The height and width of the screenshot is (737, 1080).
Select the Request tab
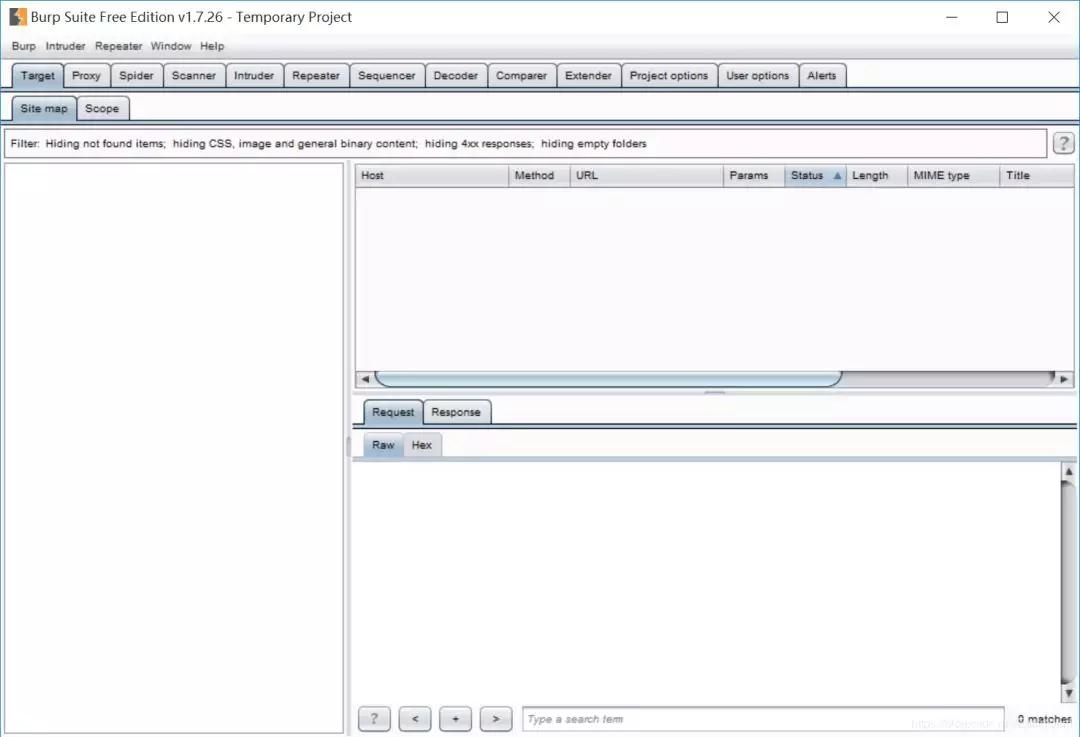pos(393,412)
